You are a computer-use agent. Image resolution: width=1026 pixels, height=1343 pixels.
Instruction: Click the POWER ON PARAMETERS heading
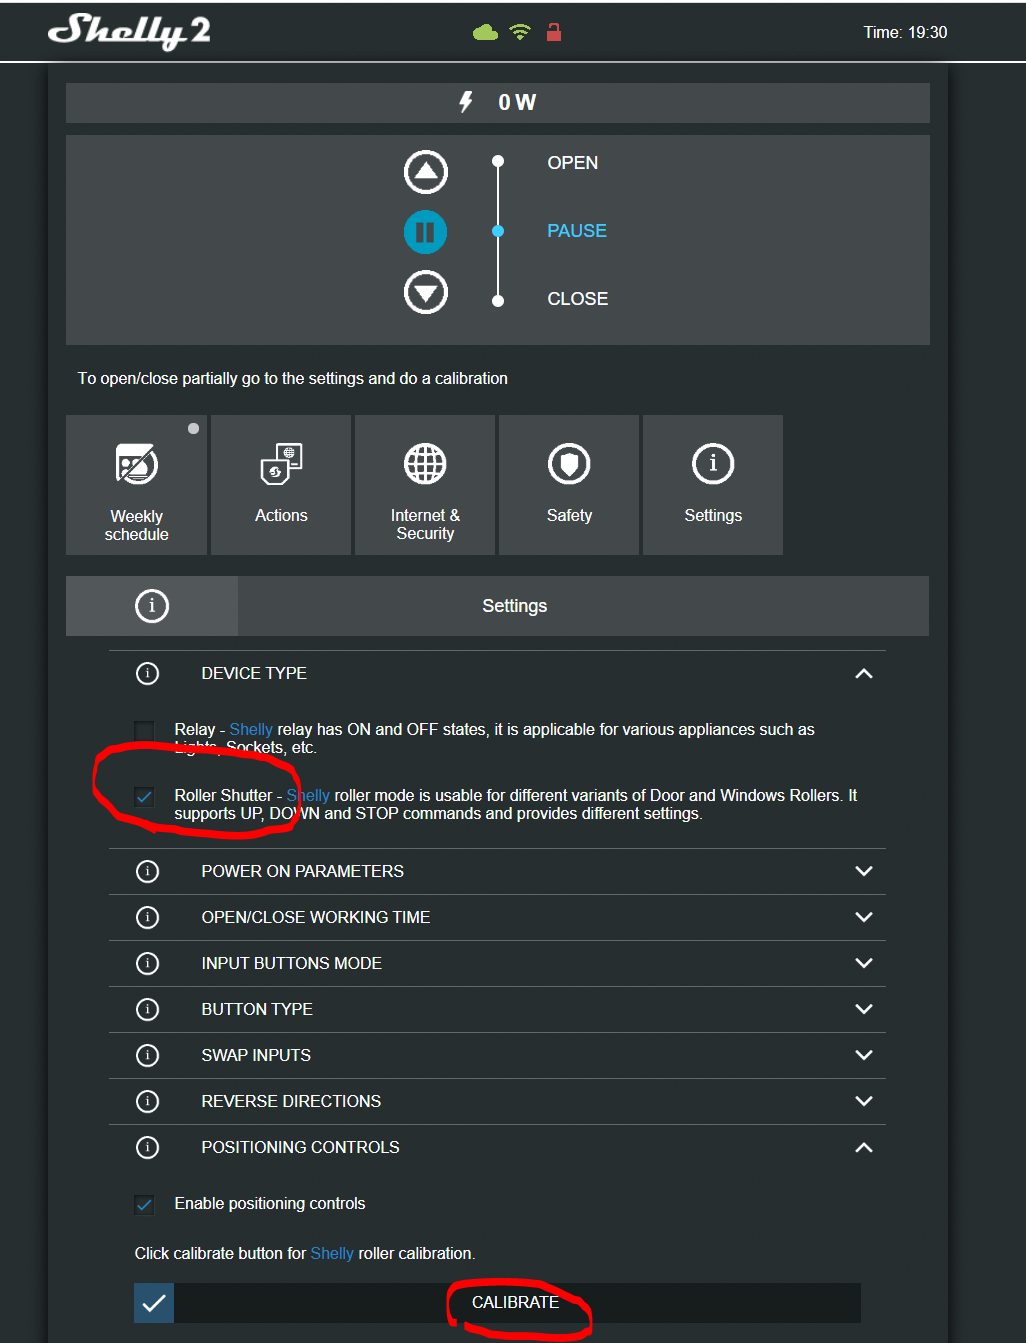[303, 871]
